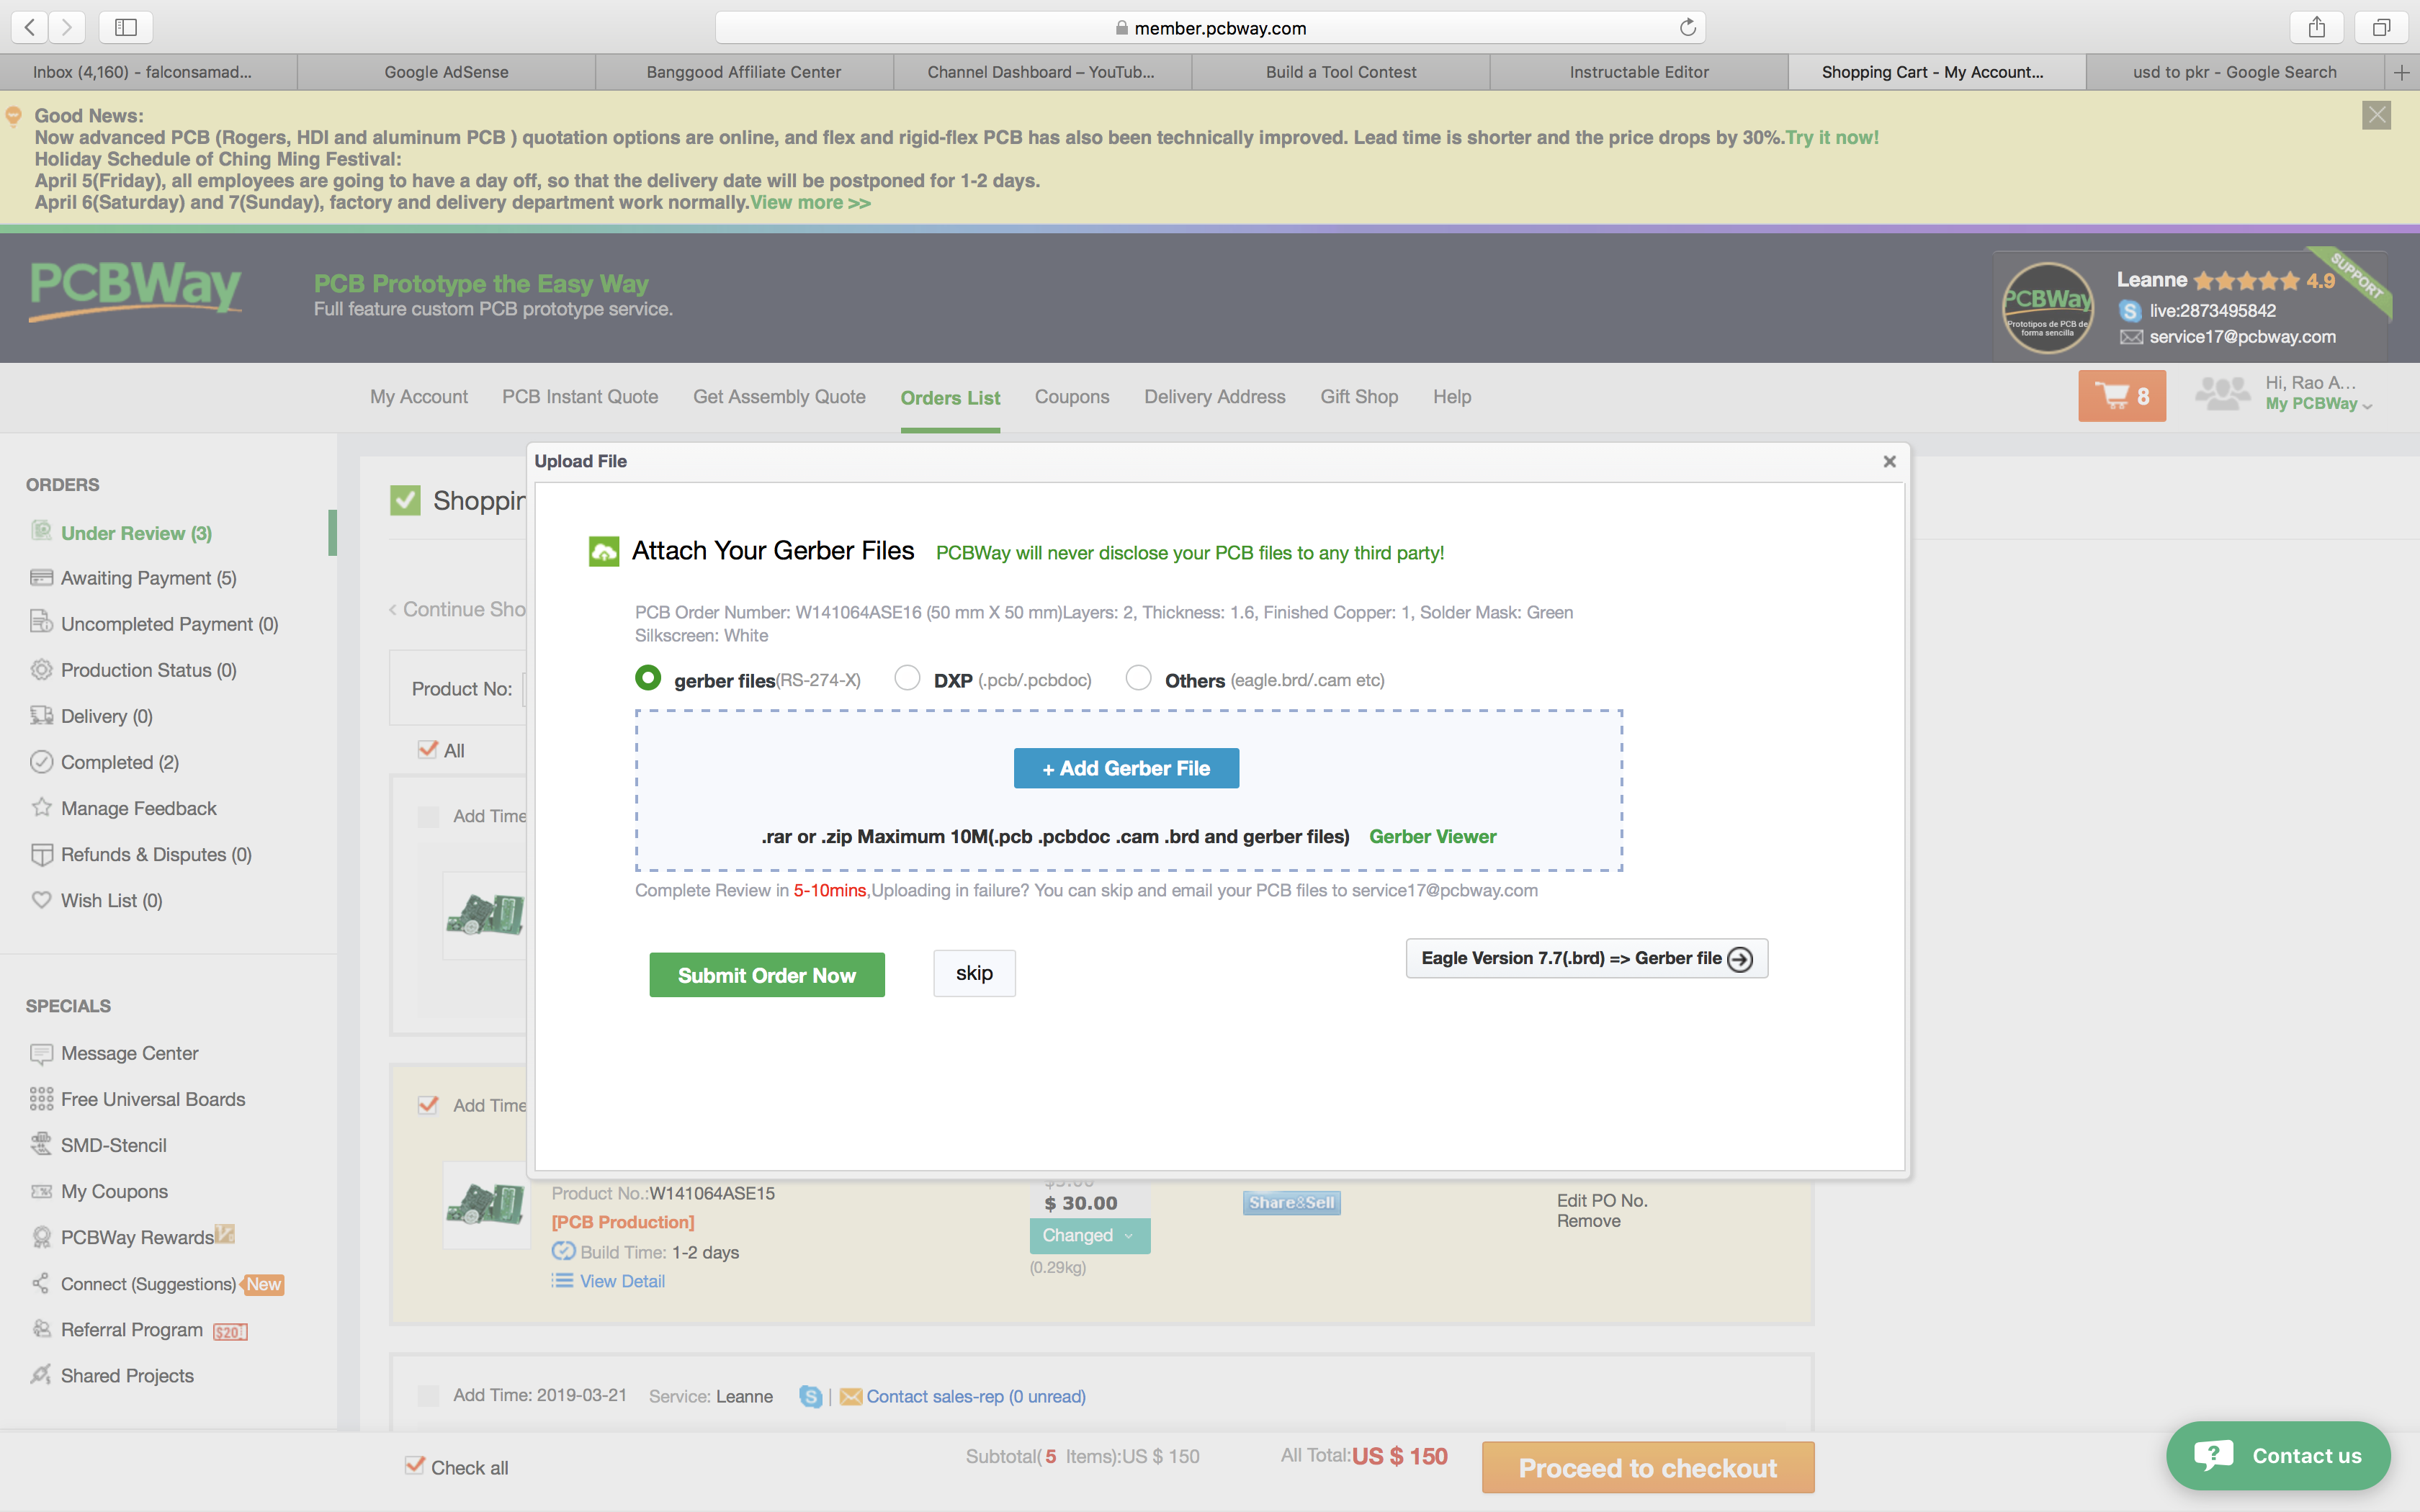This screenshot has width=2420, height=1512.
Task: Click the View more link
Action: coord(810,202)
